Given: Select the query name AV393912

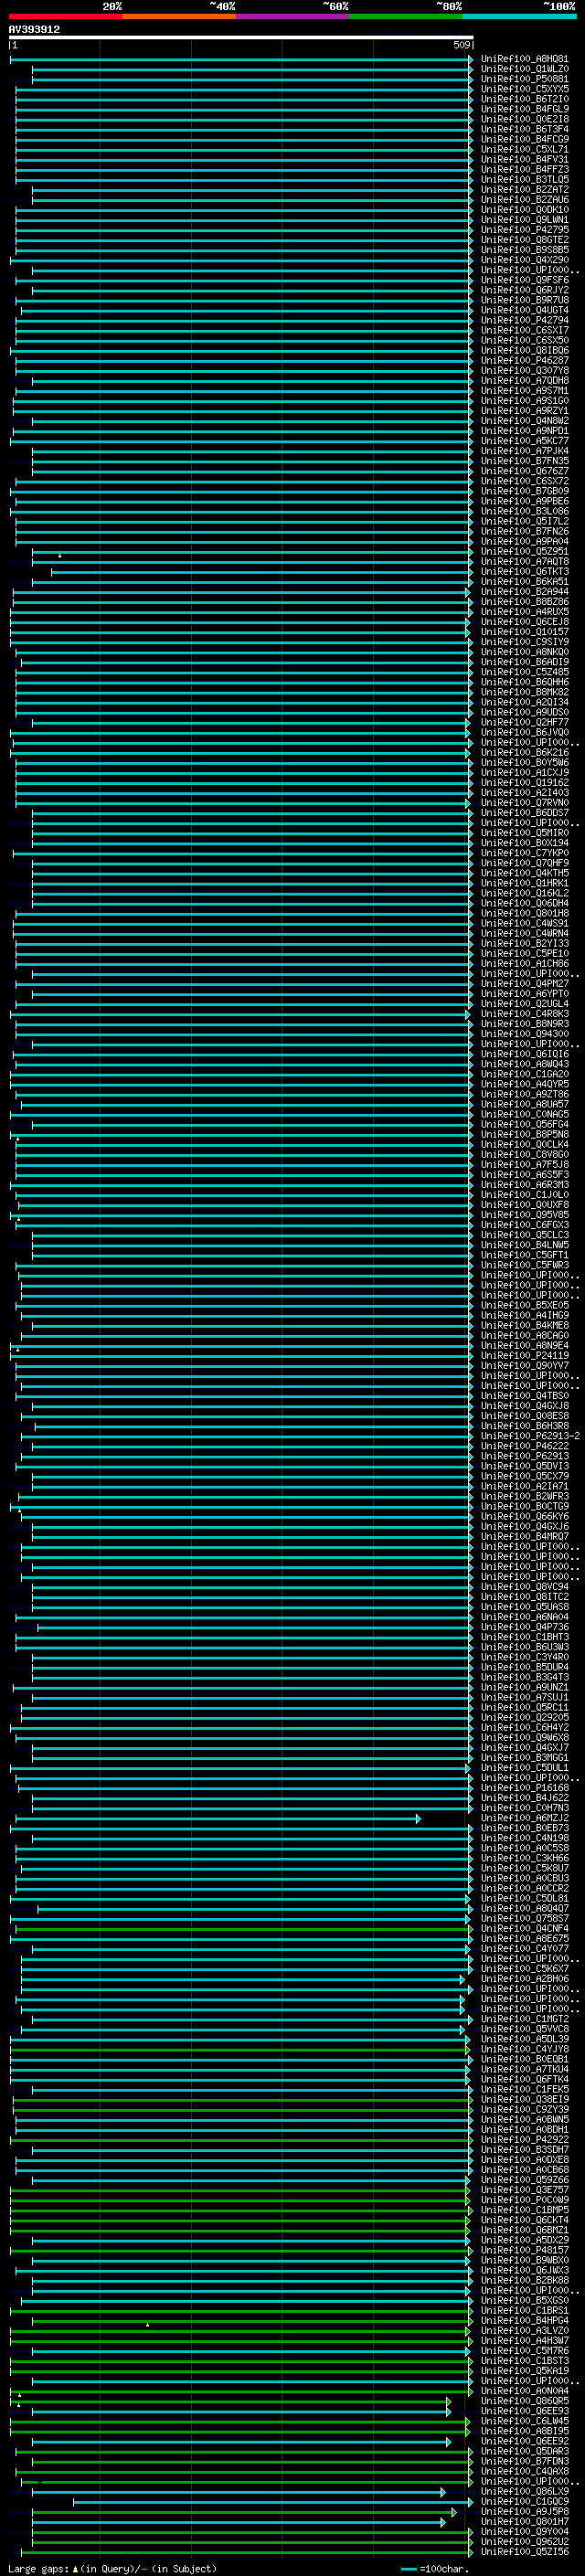Looking at the screenshot, I should [x=34, y=30].
